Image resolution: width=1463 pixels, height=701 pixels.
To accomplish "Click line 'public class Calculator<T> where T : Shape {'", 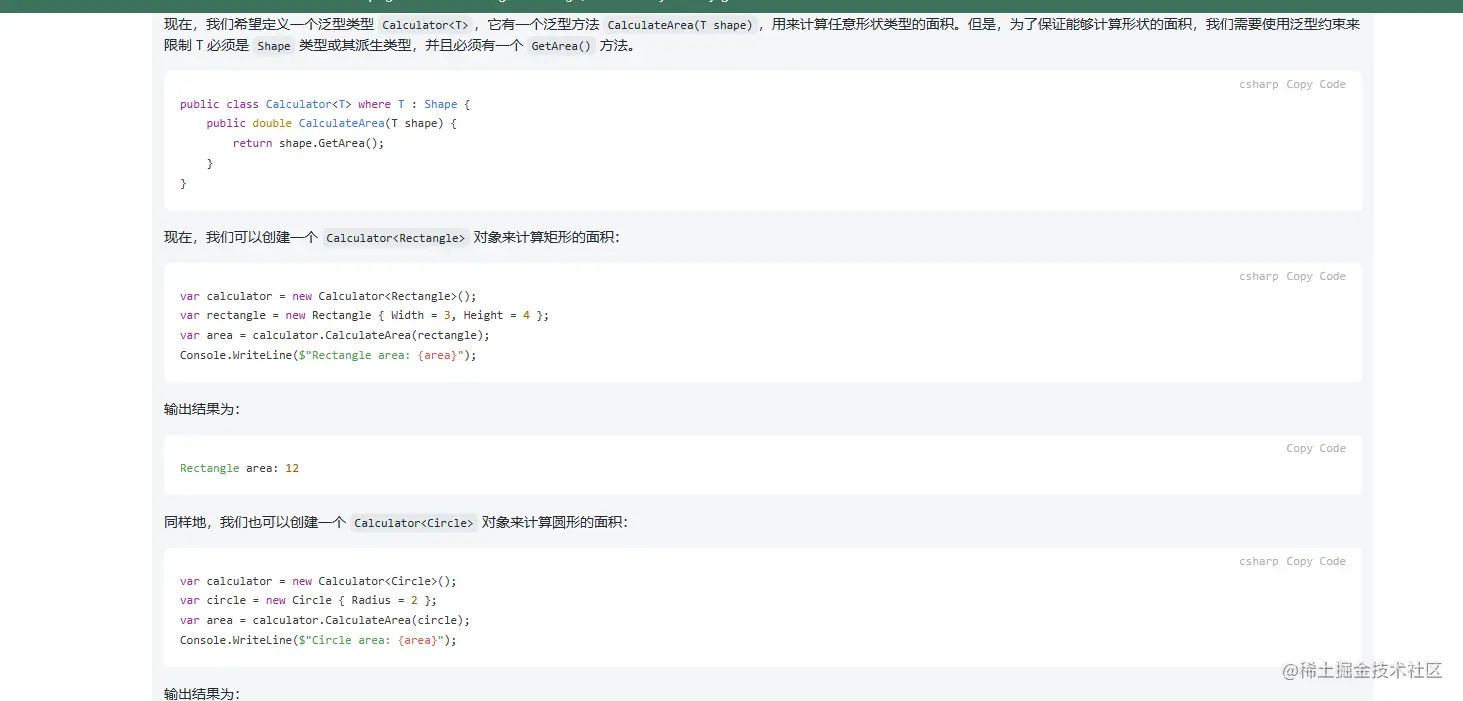I will (325, 104).
